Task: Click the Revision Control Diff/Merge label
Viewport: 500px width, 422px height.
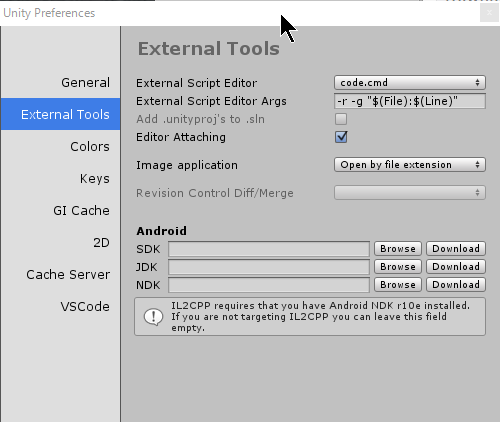Action: click(215, 193)
